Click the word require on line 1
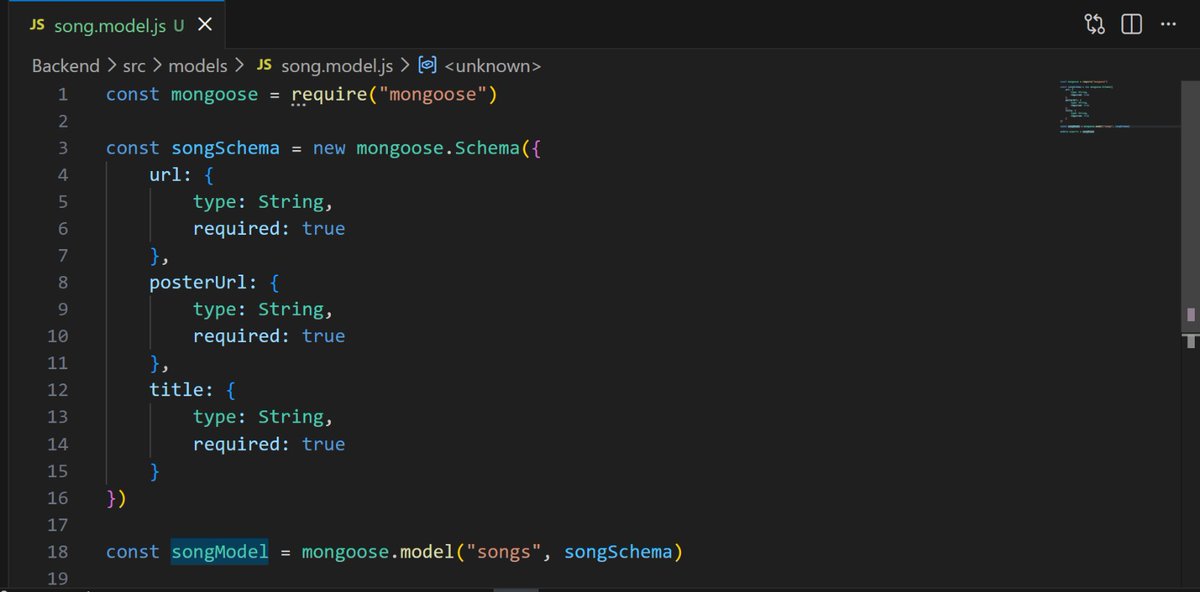Screen dimensions: 1200x592 point(329,94)
